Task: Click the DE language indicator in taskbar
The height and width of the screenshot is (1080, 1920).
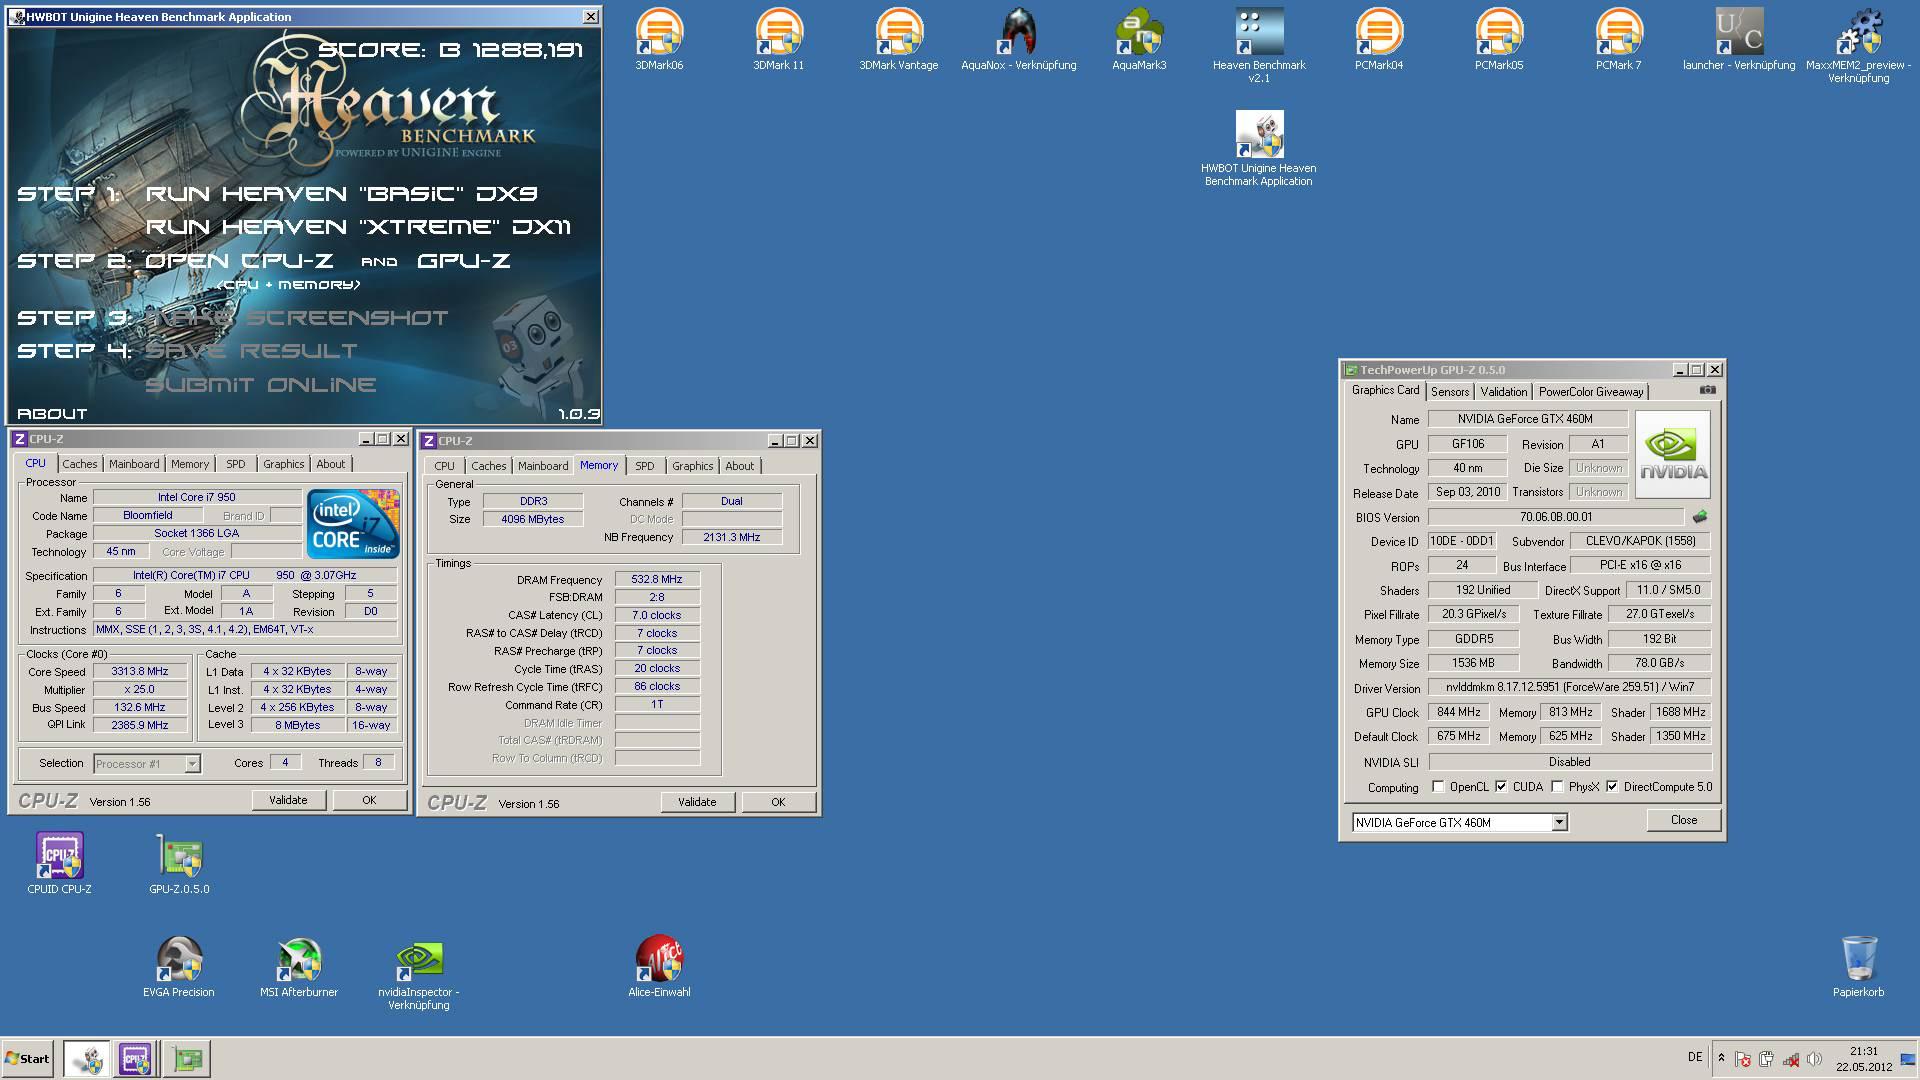Action: click(x=1695, y=1057)
